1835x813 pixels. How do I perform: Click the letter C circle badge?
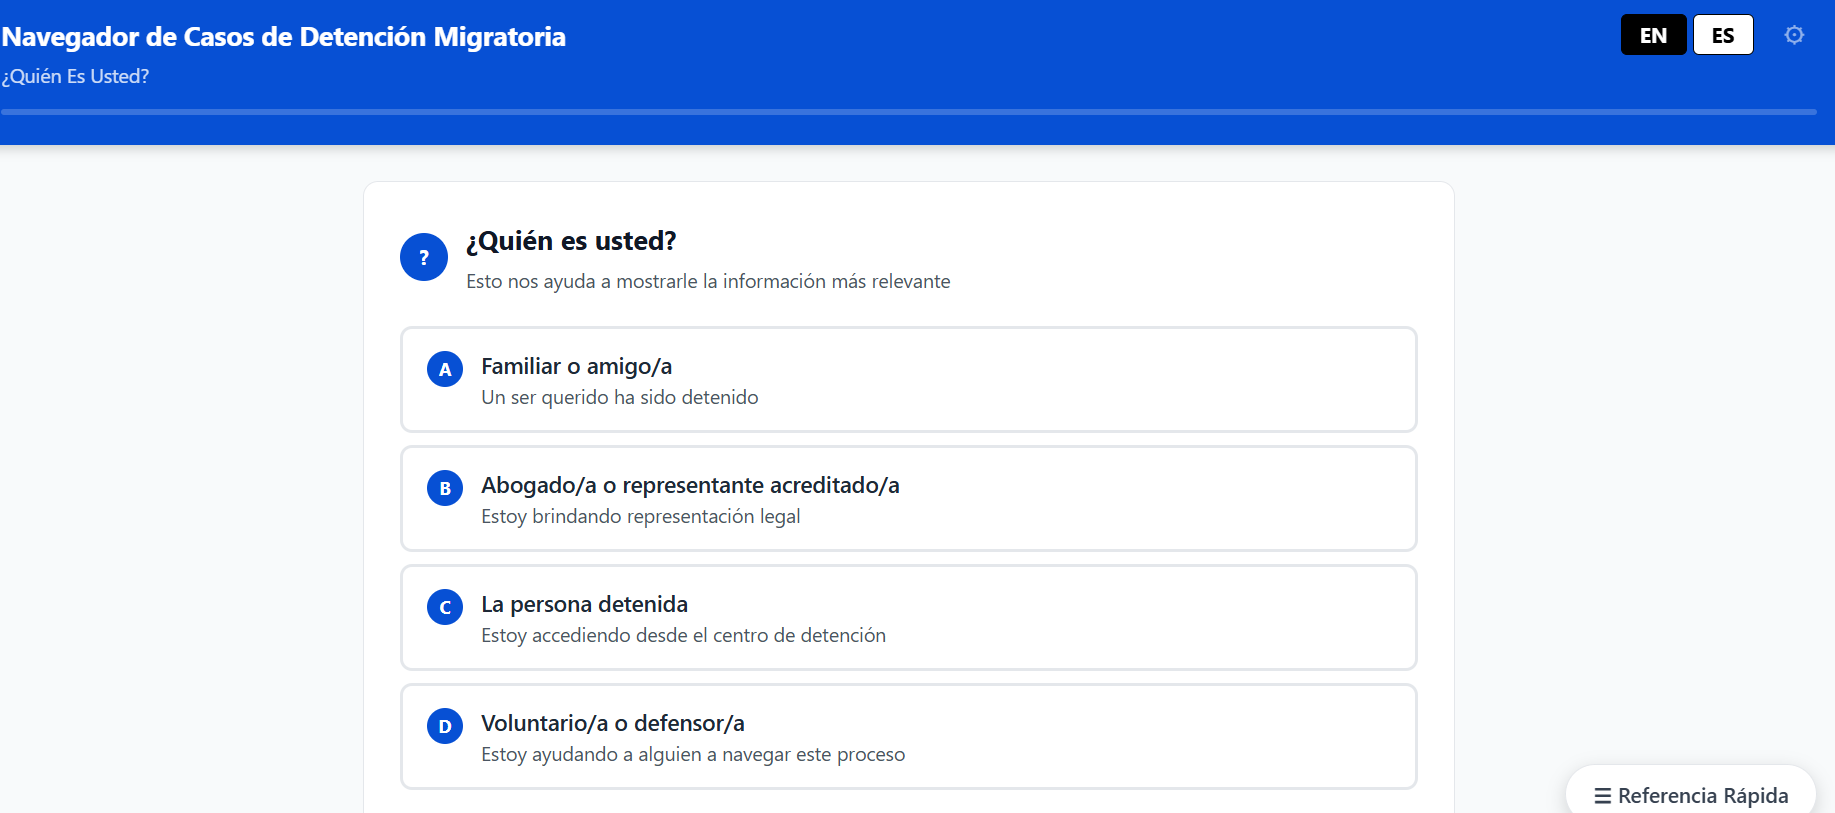(445, 607)
